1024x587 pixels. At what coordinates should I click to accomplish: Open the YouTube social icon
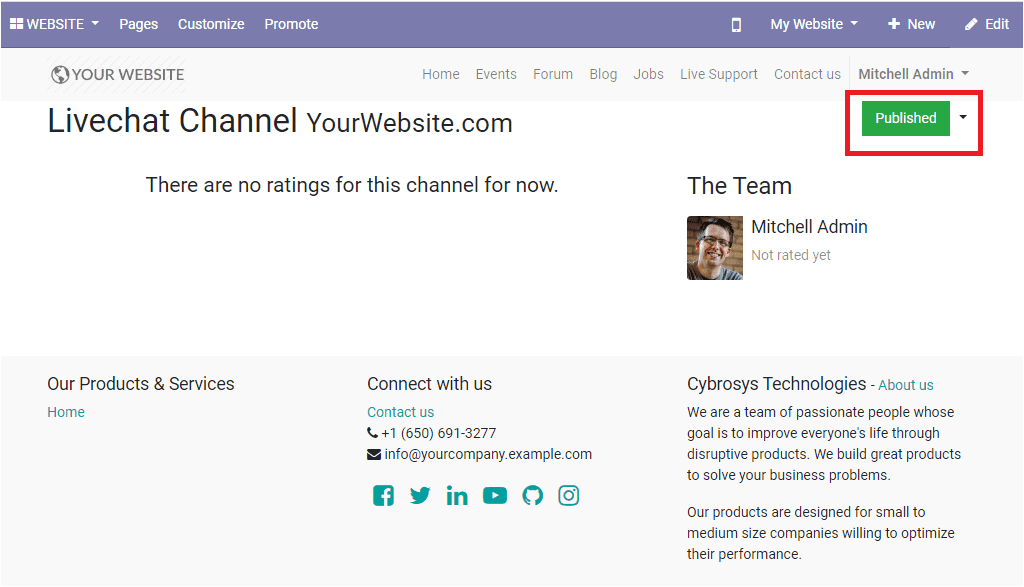tap(495, 496)
